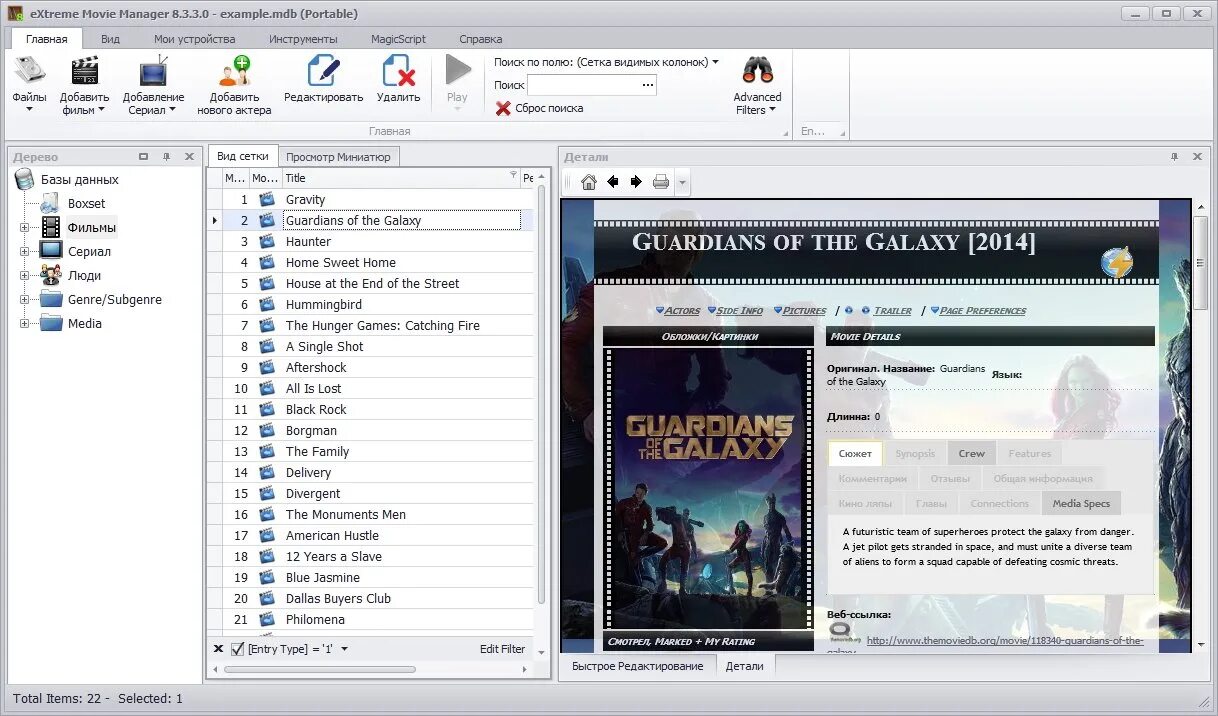Switch to Просмотр Миниатюр tab
Image resolution: width=1218 pixels, height=716 pixels.
pyautogui.click(x=338, y=157)
